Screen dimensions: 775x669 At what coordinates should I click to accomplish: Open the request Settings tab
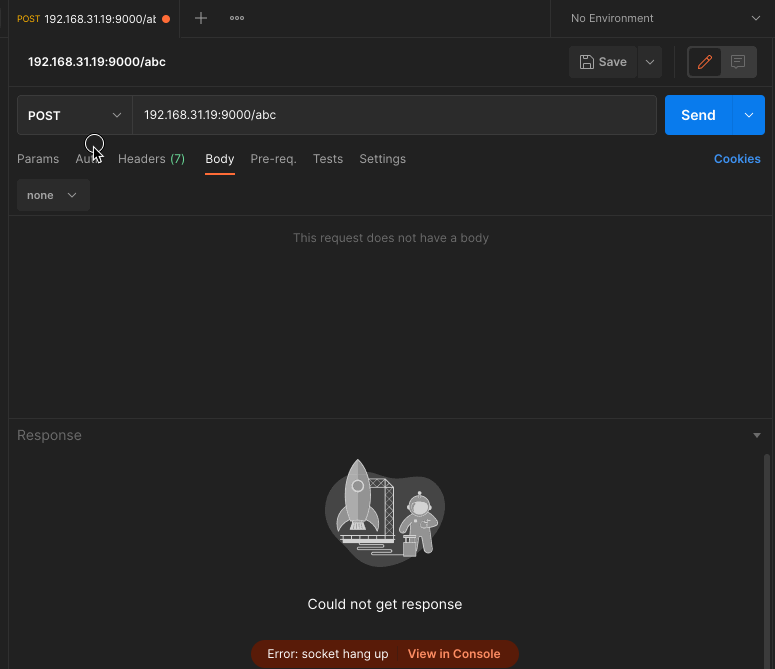click(x=382, y=159)
